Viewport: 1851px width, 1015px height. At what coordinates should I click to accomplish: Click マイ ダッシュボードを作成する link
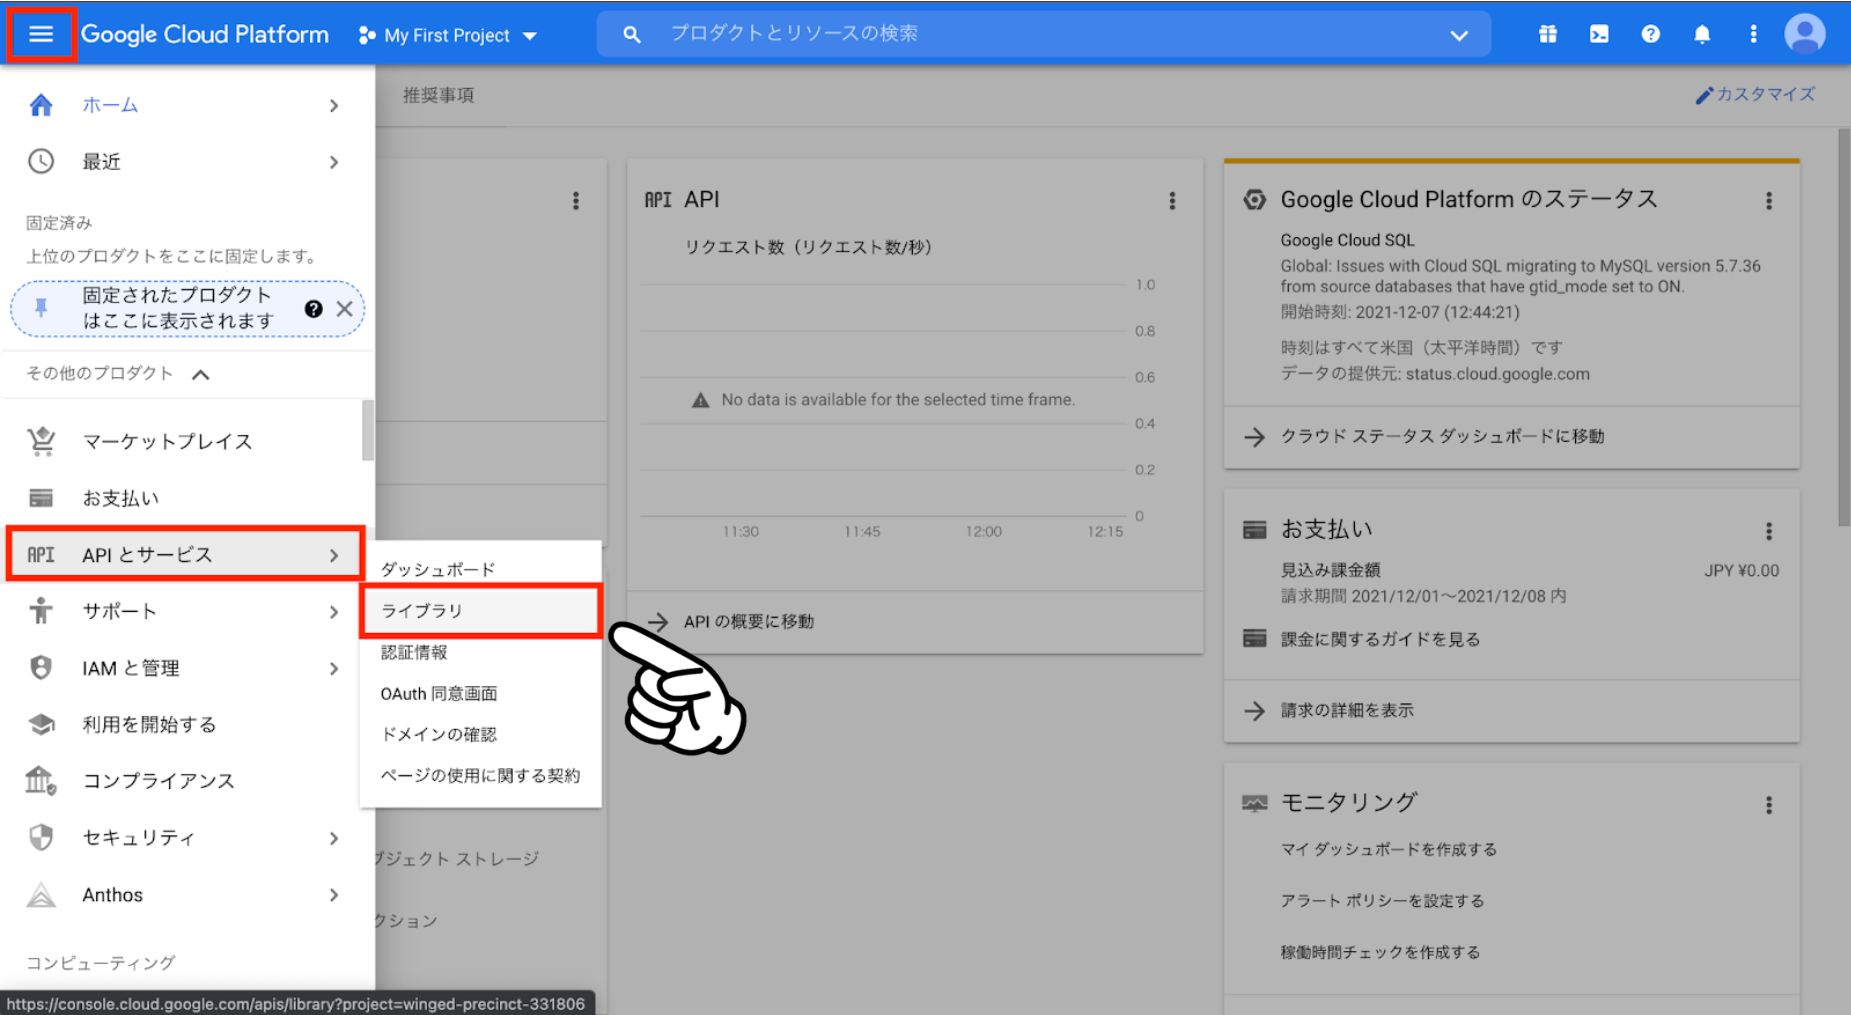pos(1389,849)
